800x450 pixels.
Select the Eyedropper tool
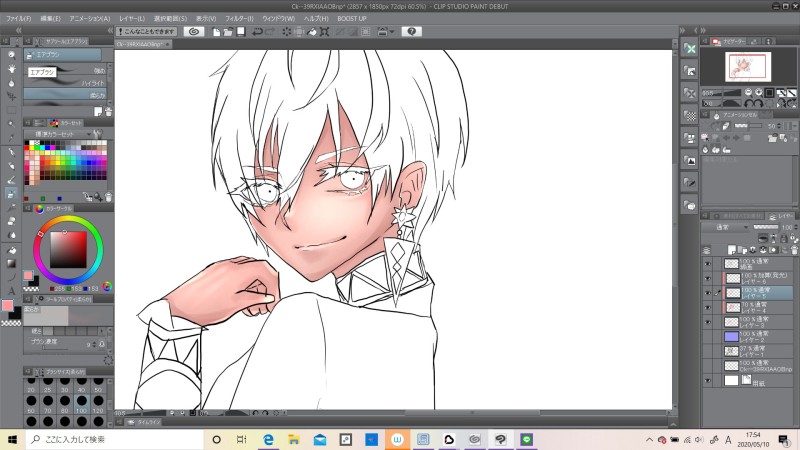pyautogui.click(x=11, y=138)
